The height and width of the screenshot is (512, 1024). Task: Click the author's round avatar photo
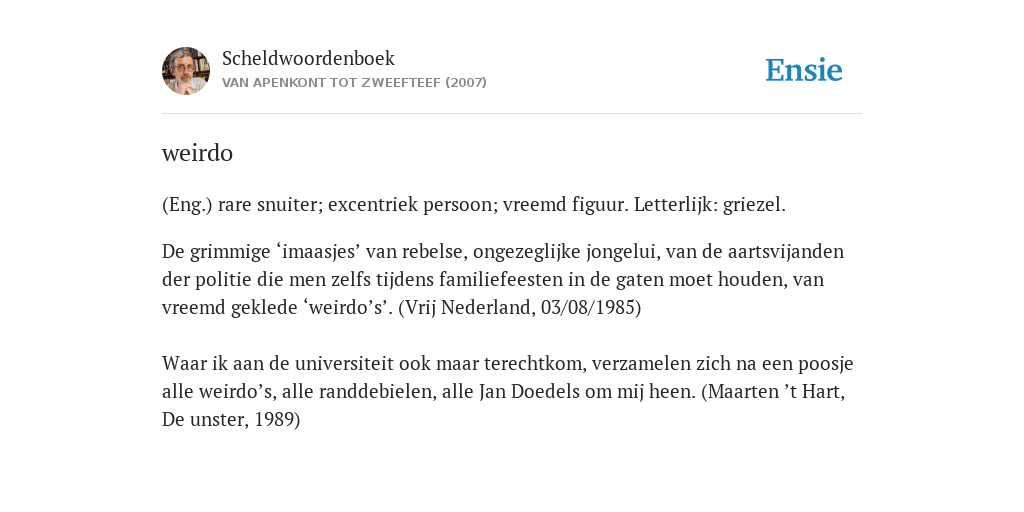click(x=186, y=71)
